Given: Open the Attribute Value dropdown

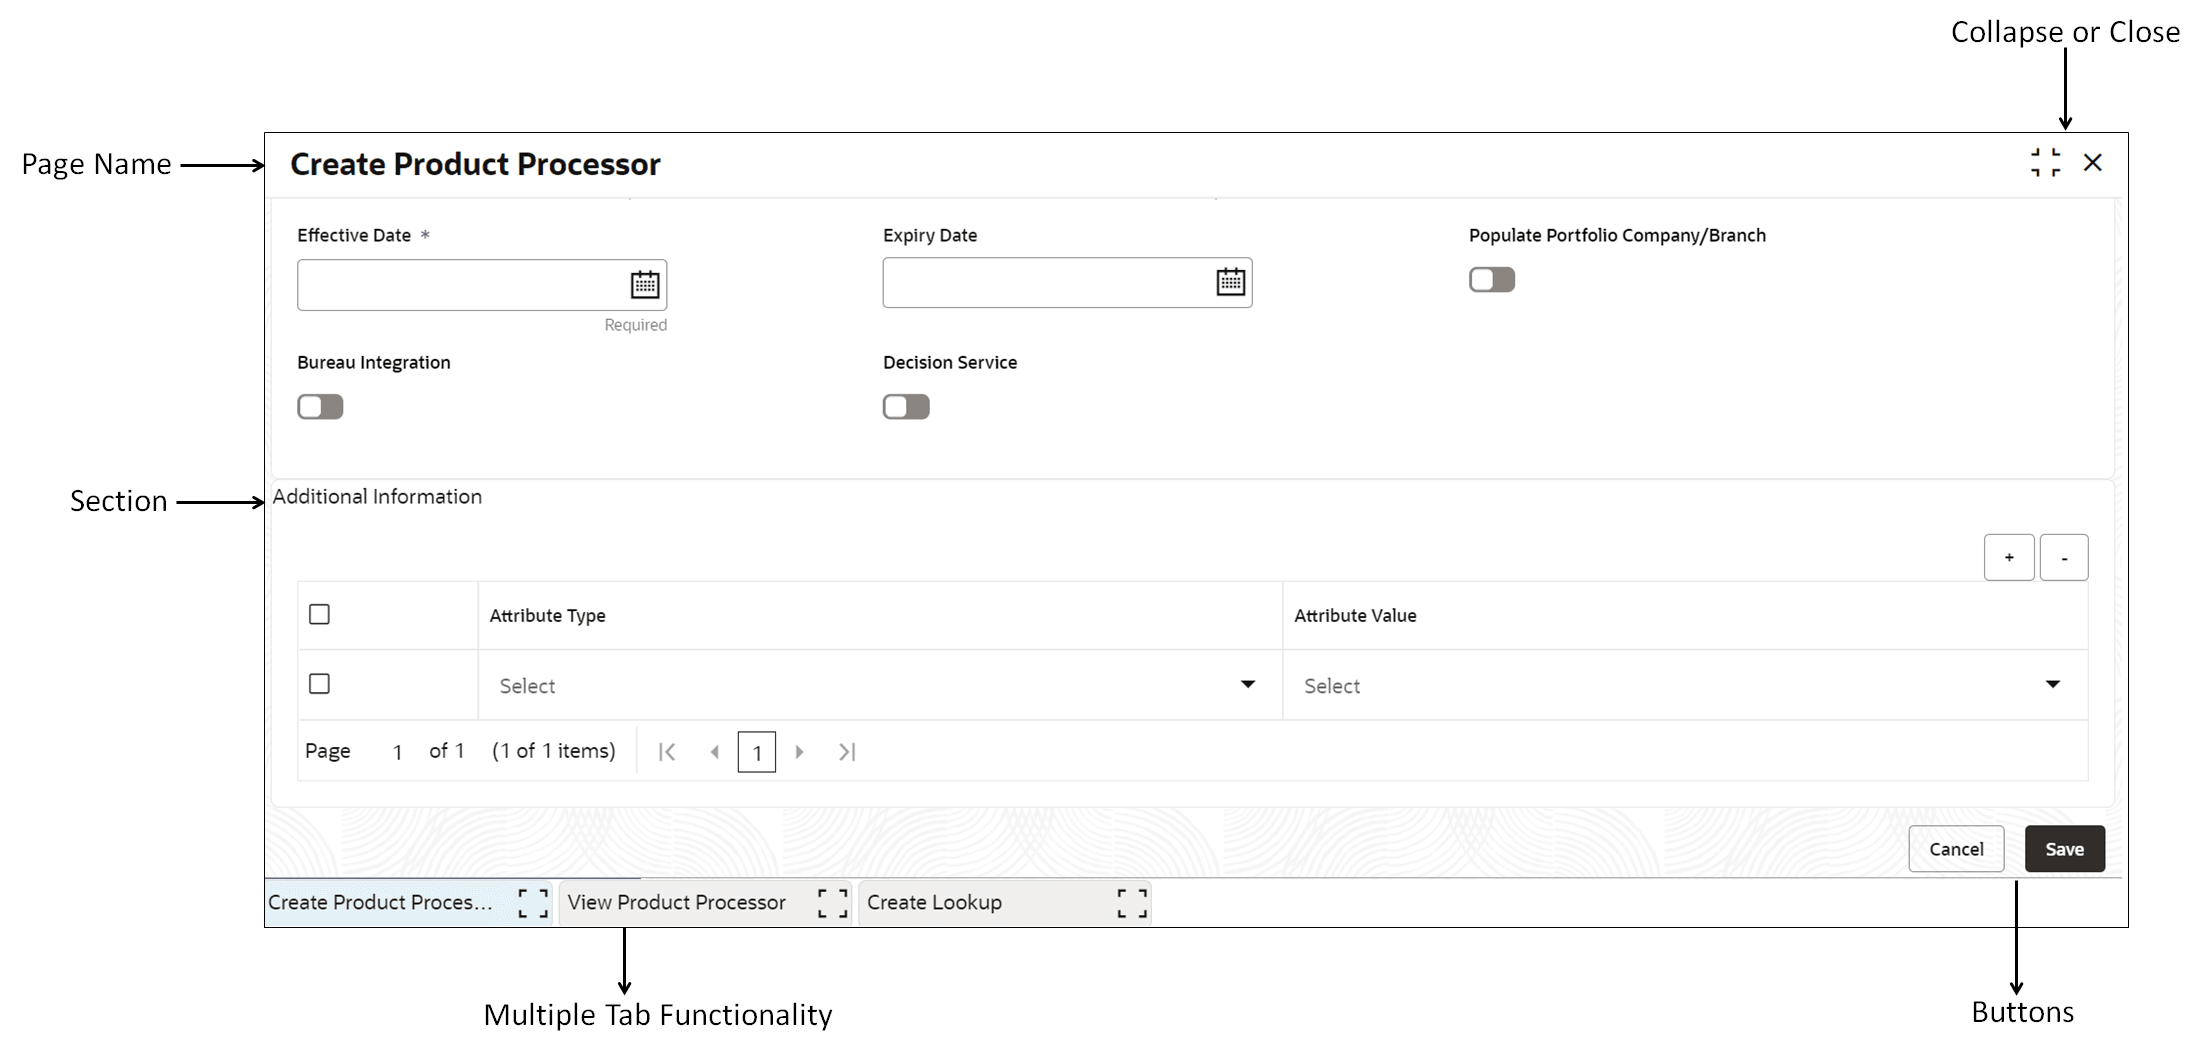Looking at the screenshot, I should [x=2052, y=684].
